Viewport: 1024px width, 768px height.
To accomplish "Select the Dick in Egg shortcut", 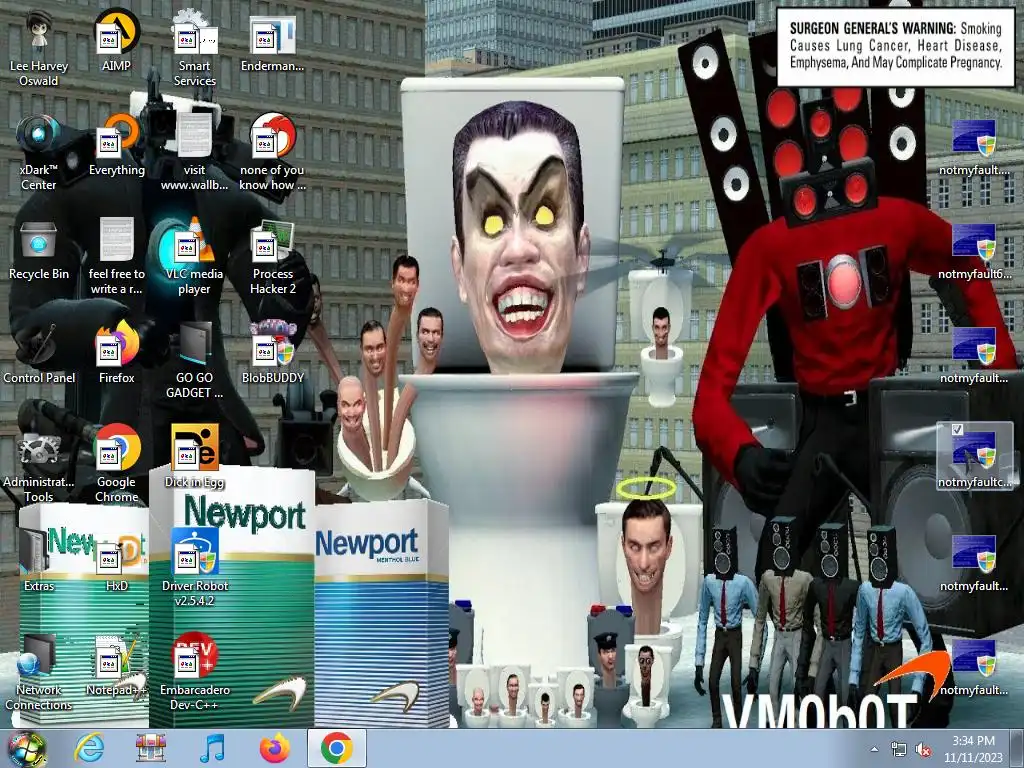I will [194, 457].
